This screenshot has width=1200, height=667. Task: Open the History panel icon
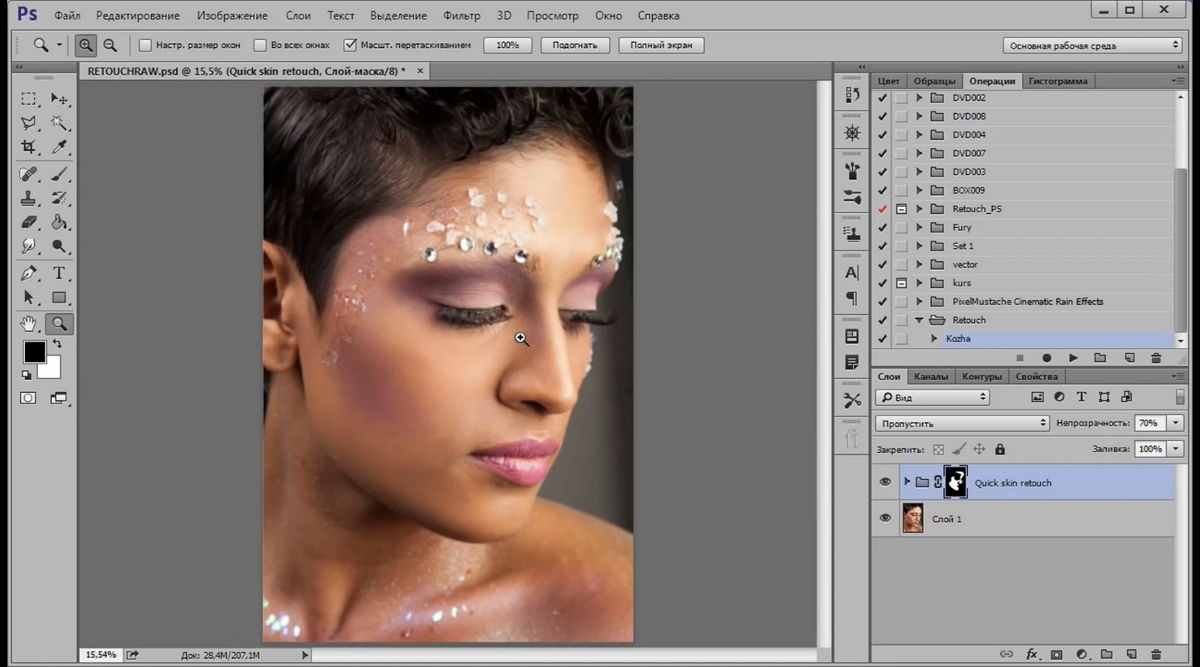tap(852, 95)
